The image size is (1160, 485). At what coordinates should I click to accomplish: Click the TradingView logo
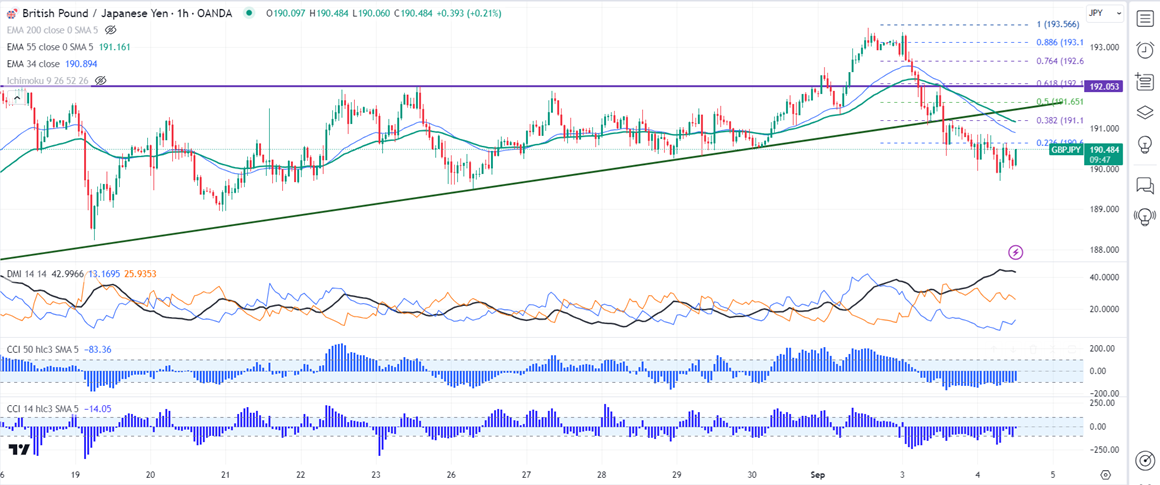[20, 450]
